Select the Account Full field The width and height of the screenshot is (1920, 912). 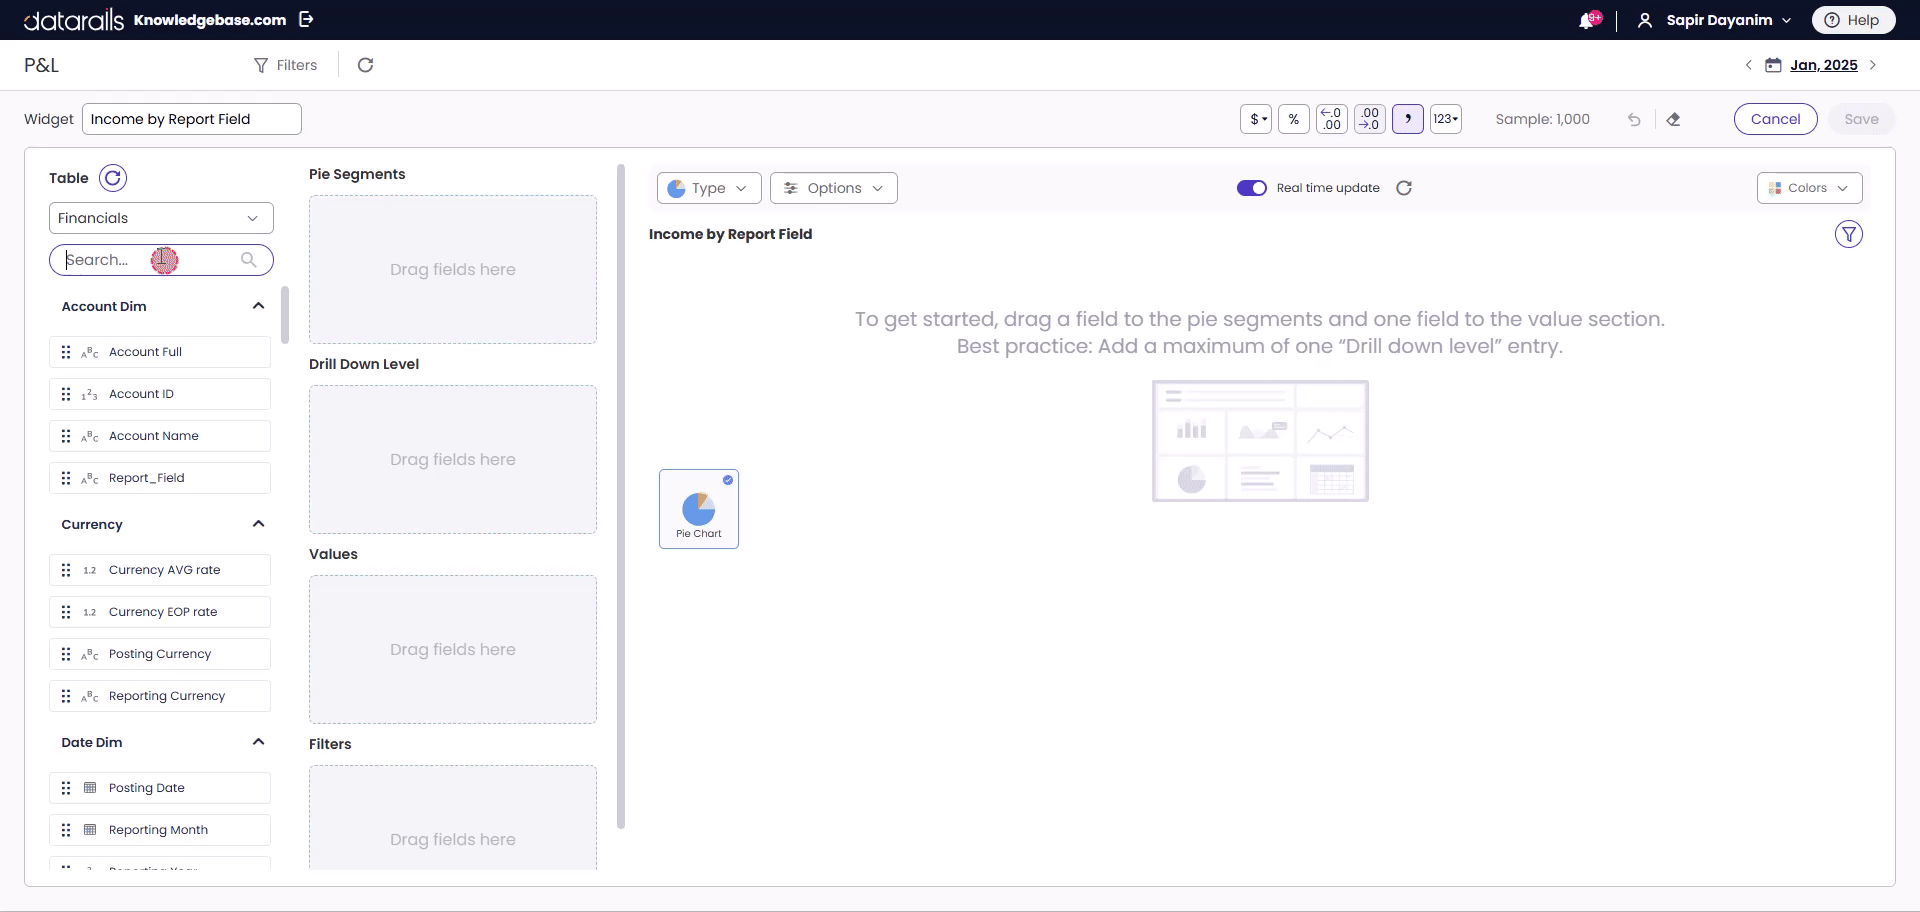[160, 352]
